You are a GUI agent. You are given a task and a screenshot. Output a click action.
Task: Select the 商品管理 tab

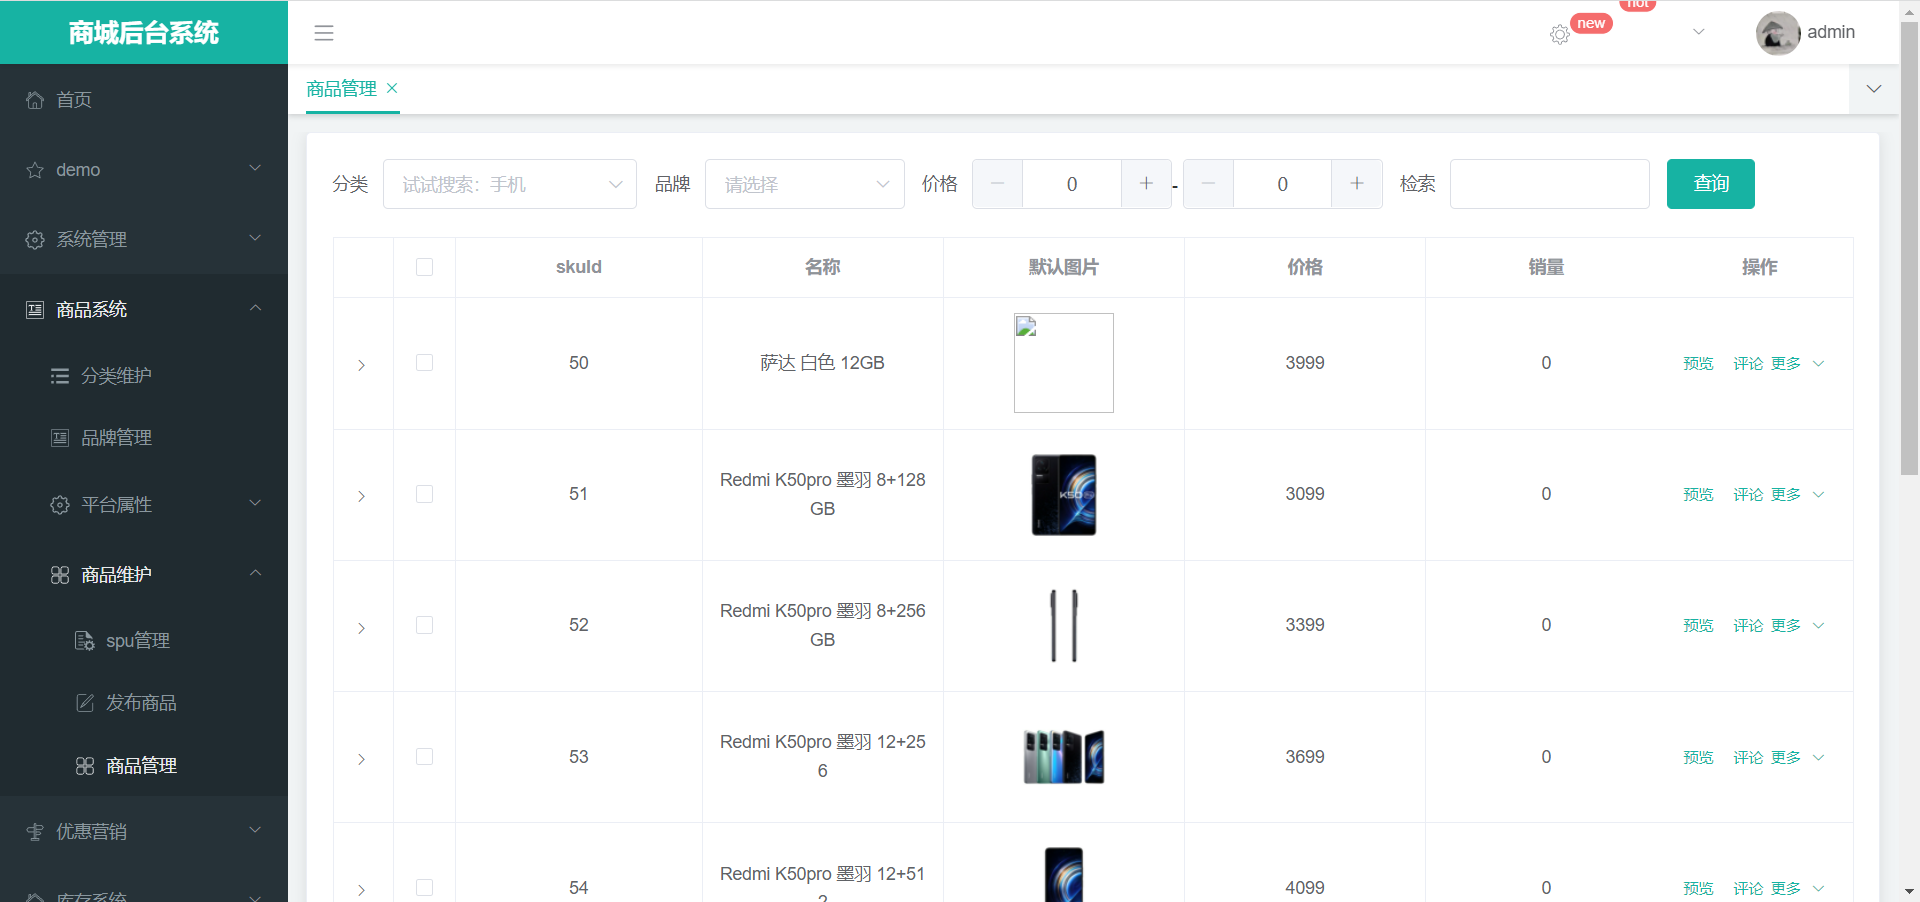coord(341,89)
